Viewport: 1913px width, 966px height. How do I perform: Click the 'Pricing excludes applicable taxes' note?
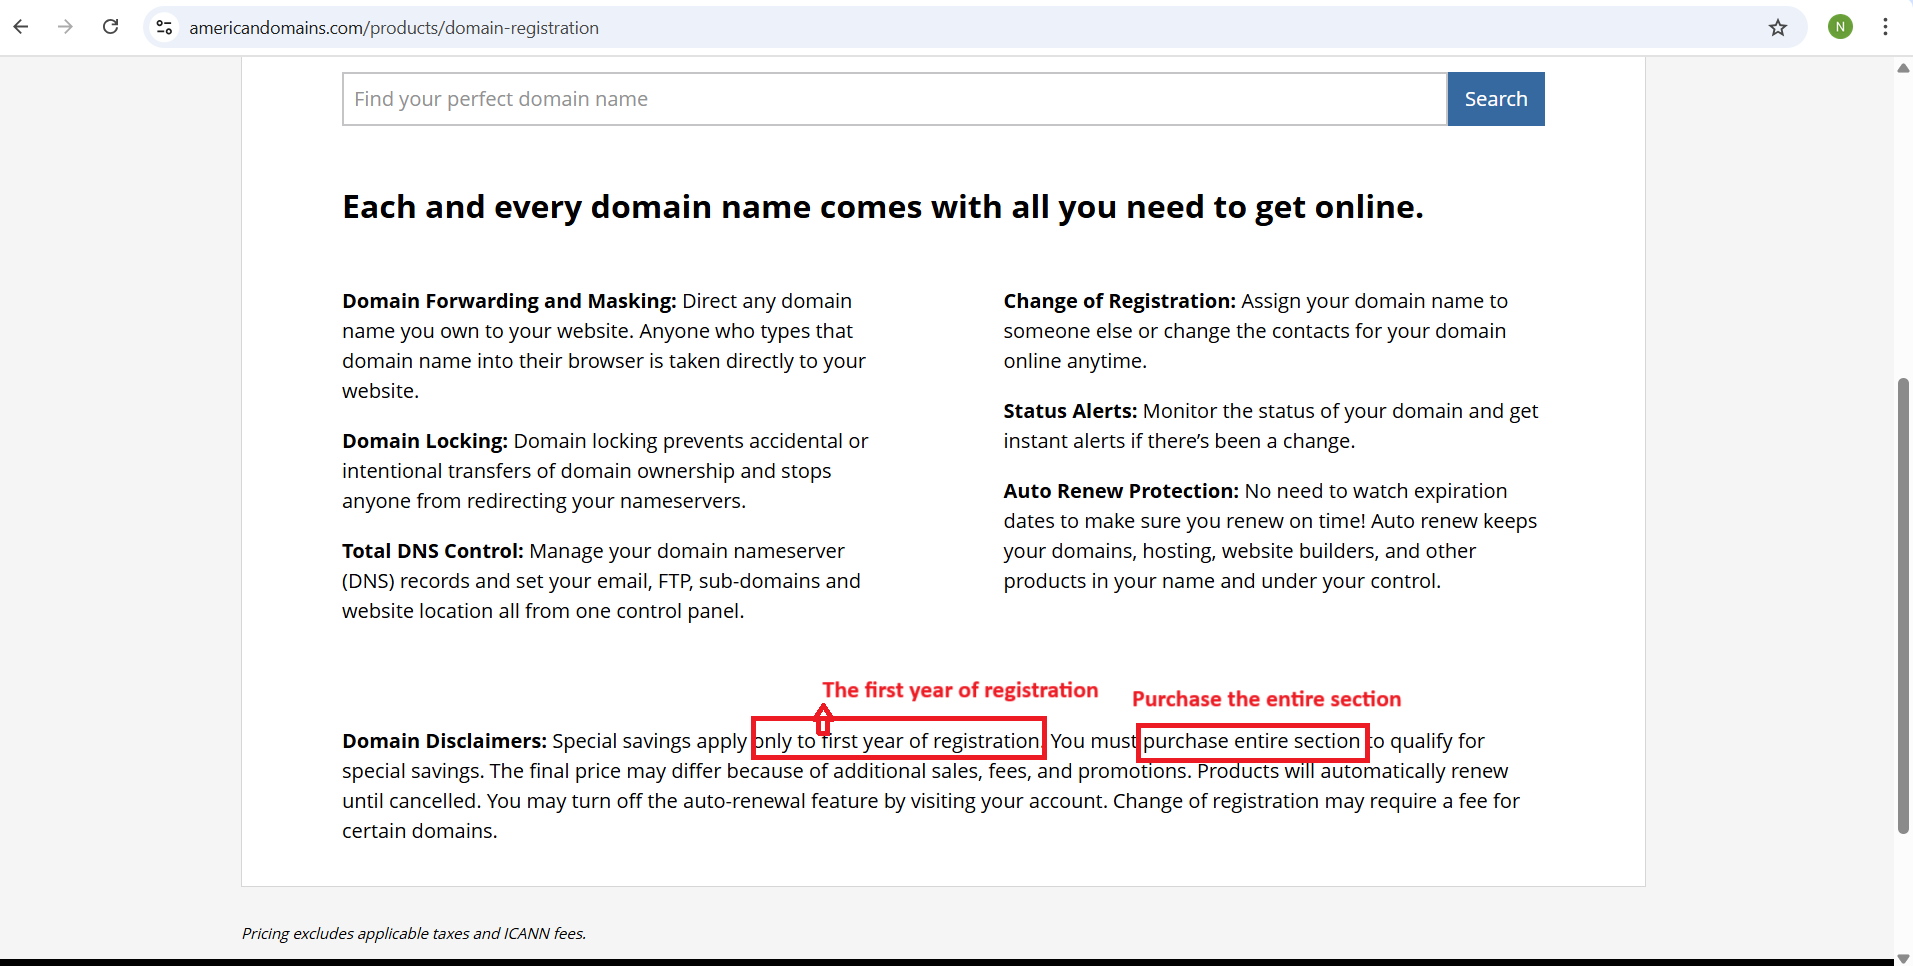tap(414, 933)
